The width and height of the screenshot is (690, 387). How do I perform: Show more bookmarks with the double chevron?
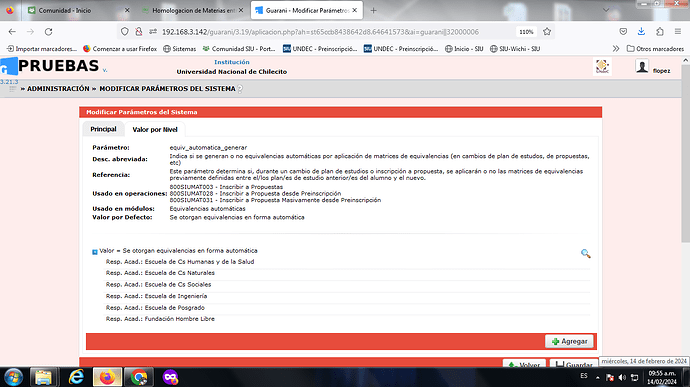click(x=616, y=48)
